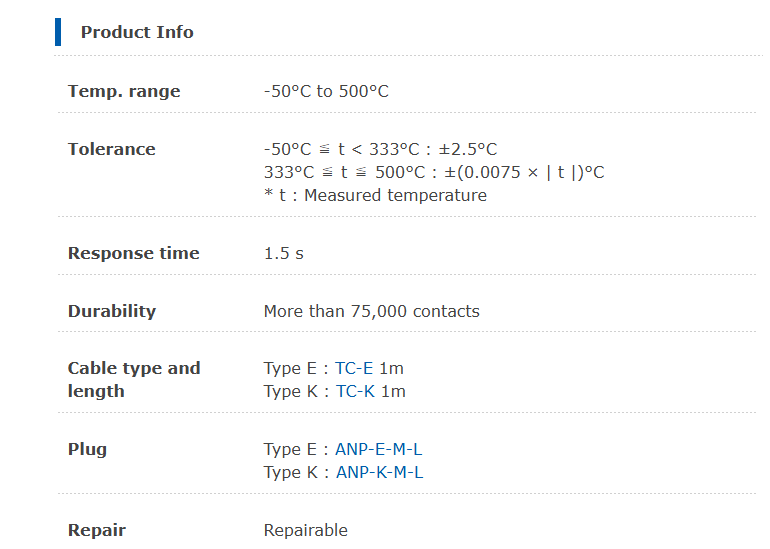
Task: Click the ±2.5°C tolerance line
Action: point(381,149)
